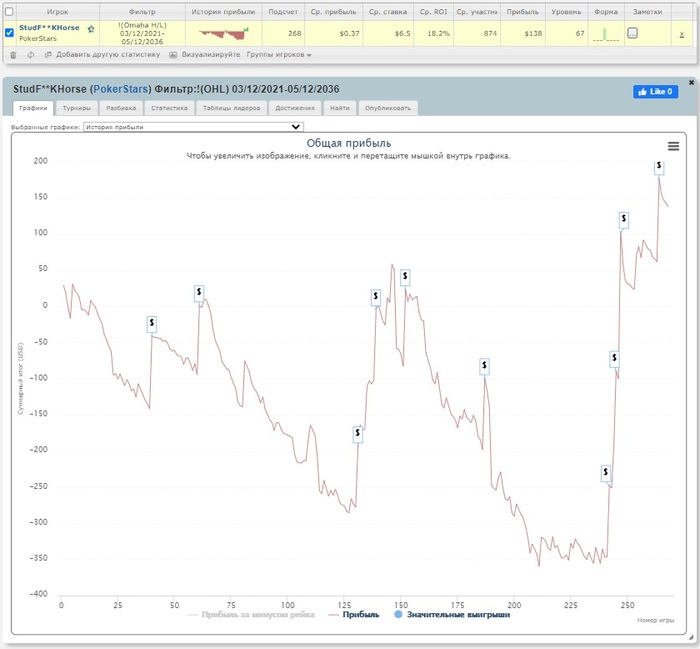Click the $ win marker near game 131
The image size is (700, 649).
coord(358,433)
